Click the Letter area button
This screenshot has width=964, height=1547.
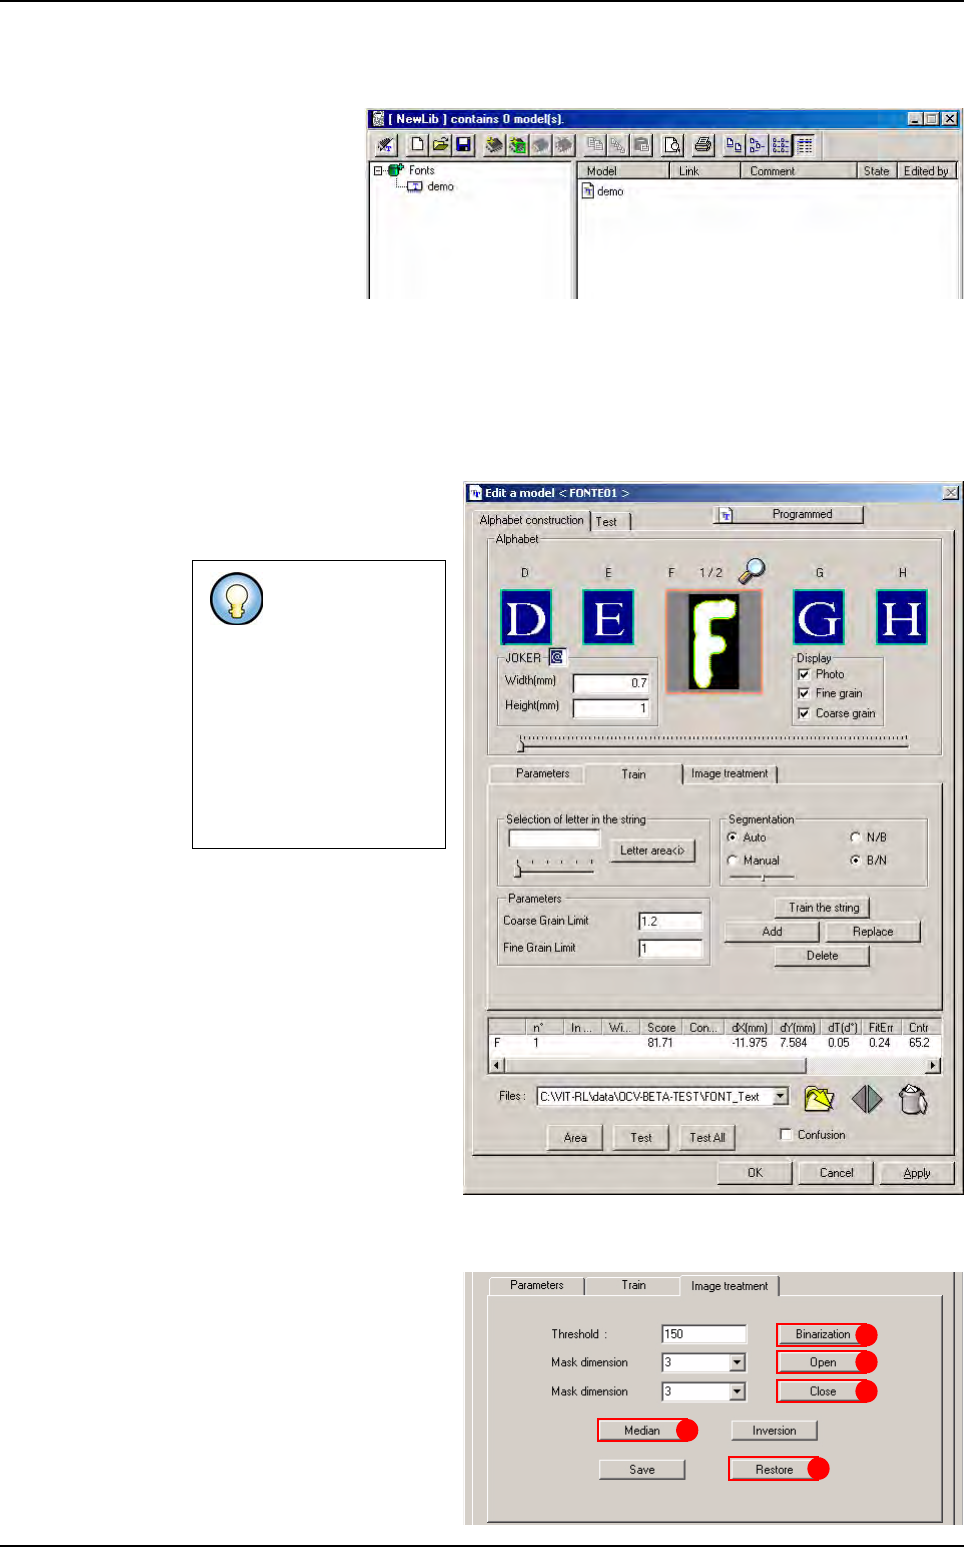pos(652,850)
